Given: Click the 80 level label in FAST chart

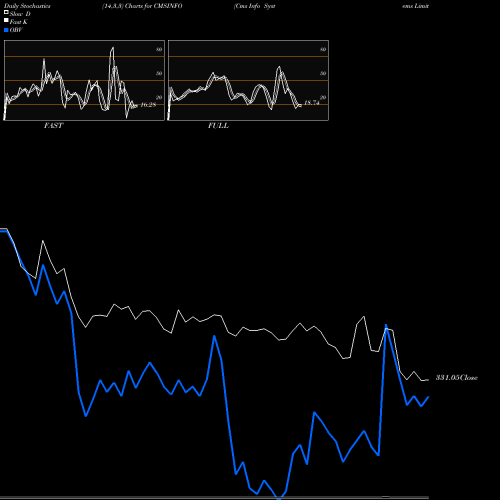Looking at the screenshot, I should (159, 49).
